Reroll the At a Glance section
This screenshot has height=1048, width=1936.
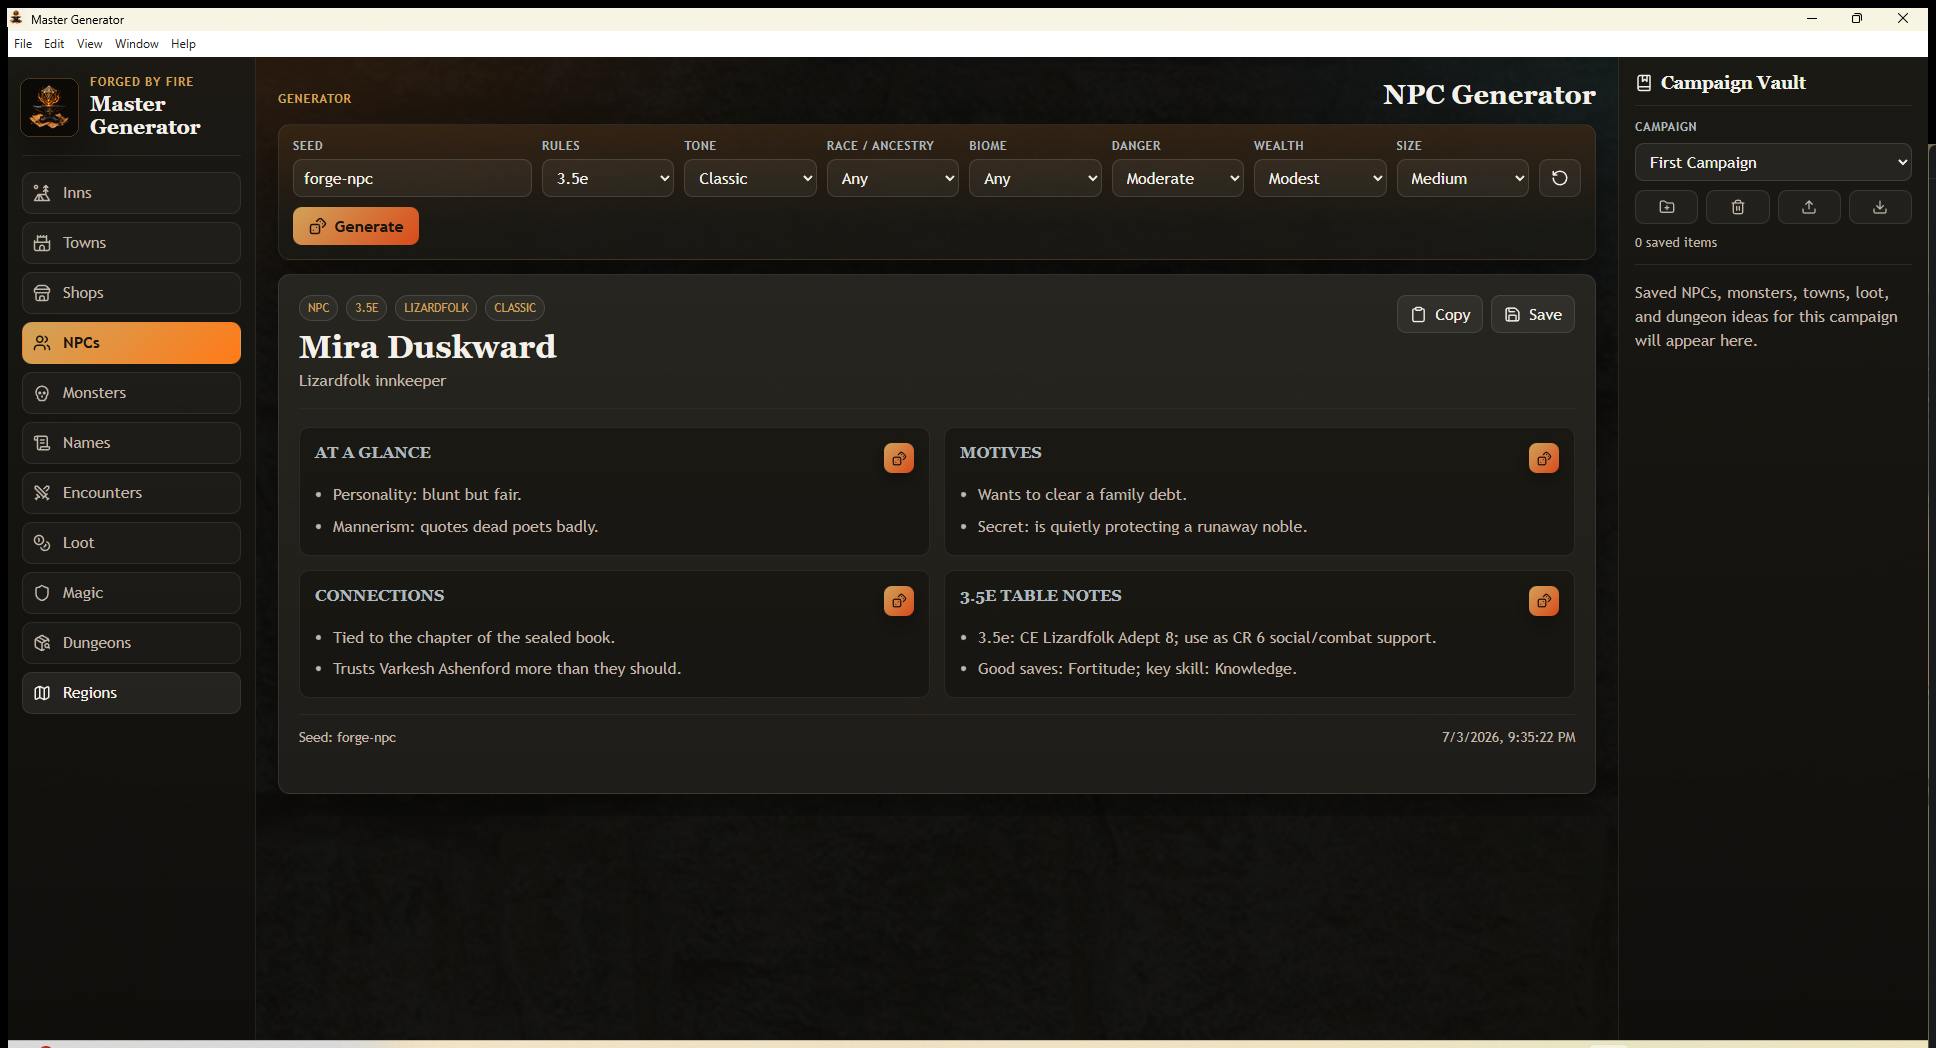899,458
